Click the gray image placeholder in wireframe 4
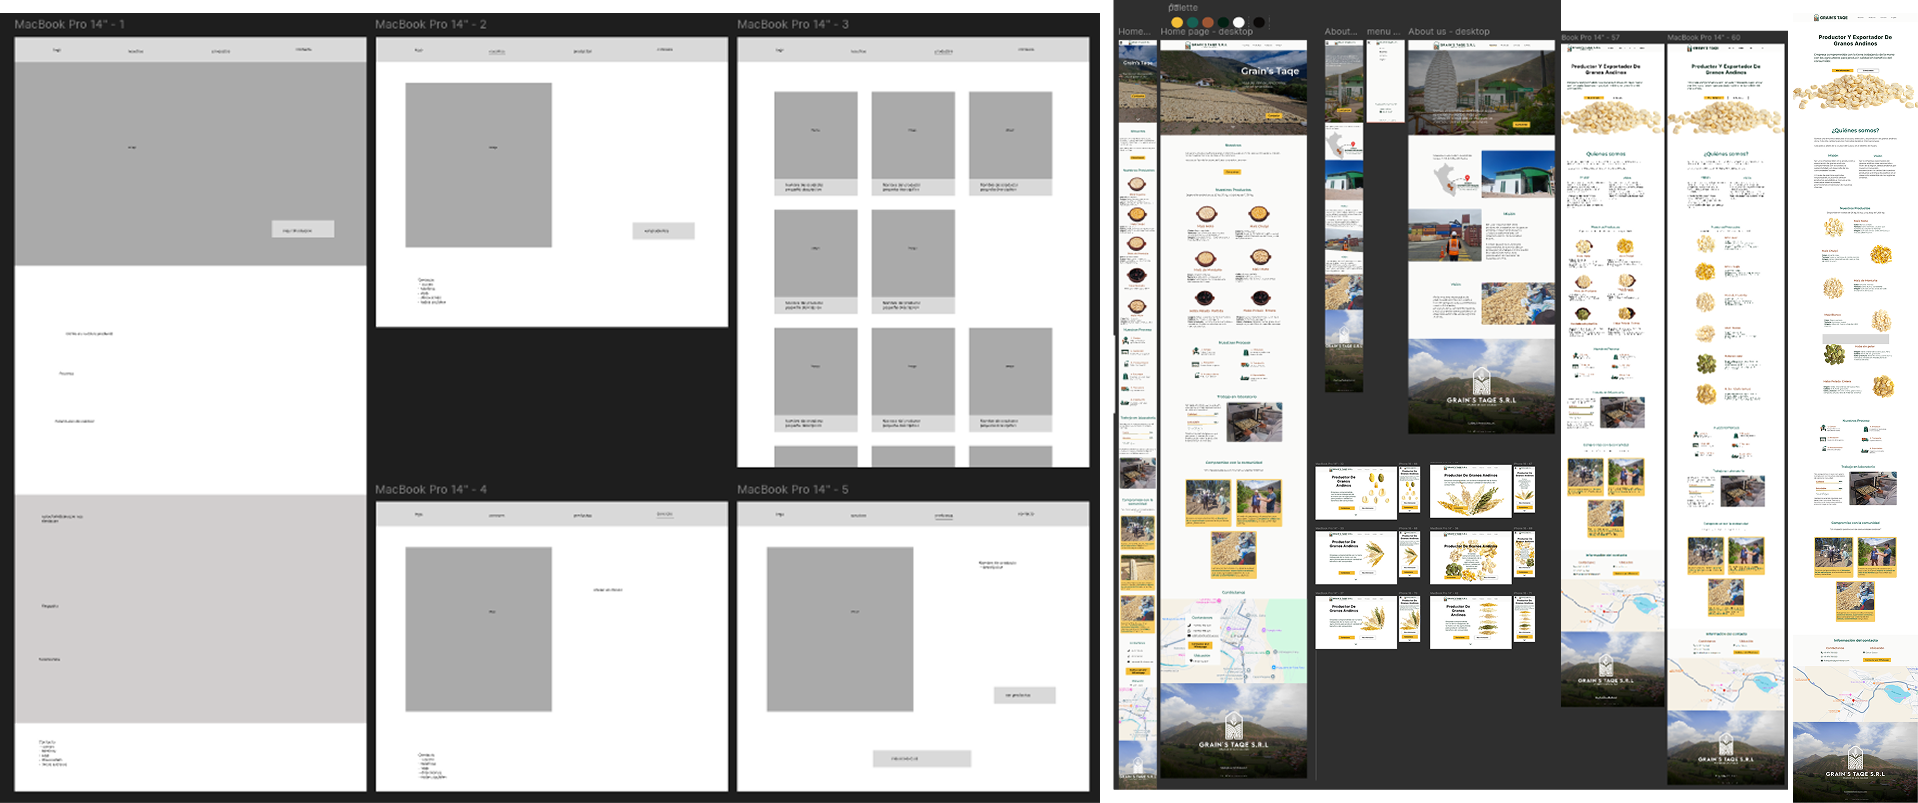This screenshot has height=803, width=1918. pos(478,629)
